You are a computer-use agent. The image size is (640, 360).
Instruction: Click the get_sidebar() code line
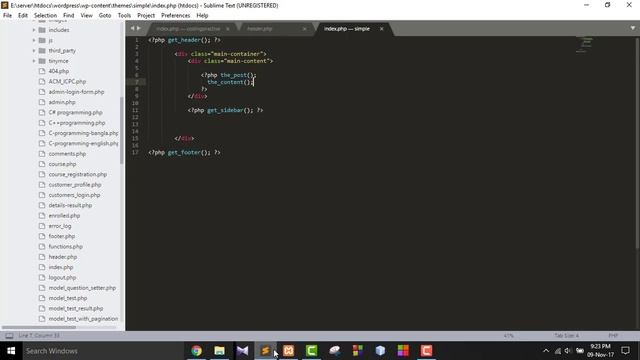pyautogui.click(x=225, y=110)
